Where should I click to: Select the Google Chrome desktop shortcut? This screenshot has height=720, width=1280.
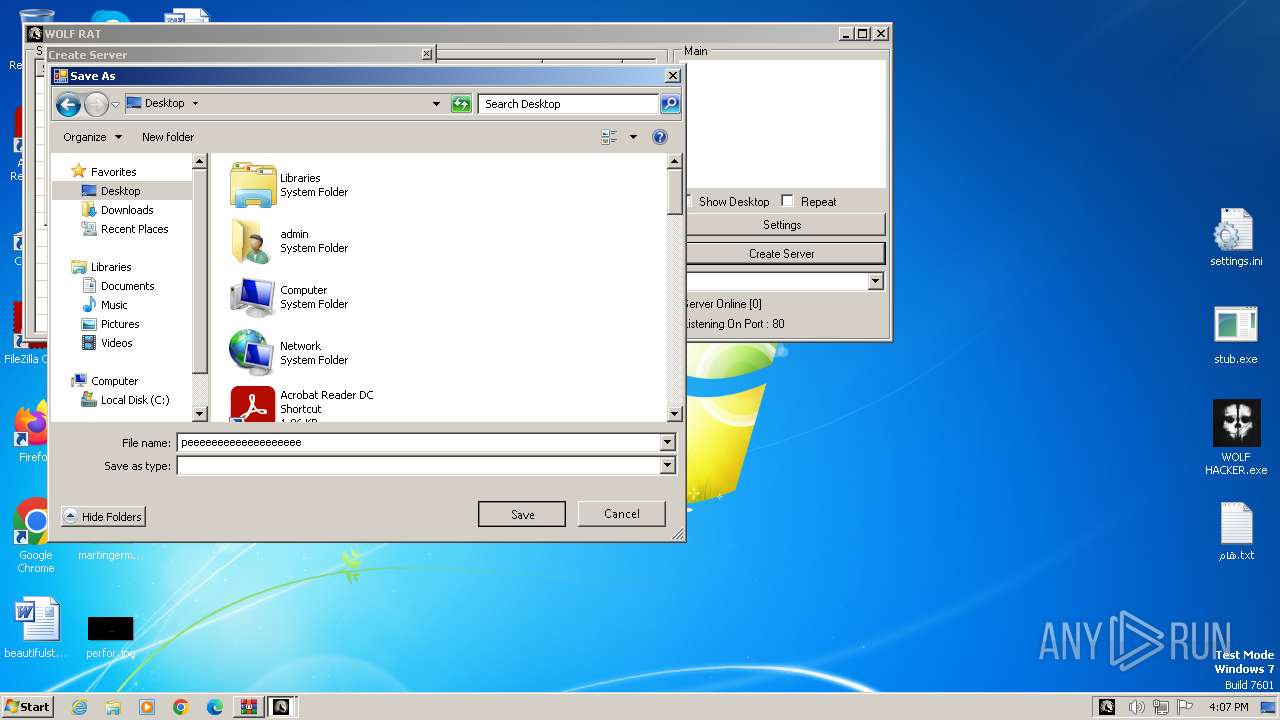pyautogui.click(x=35, y=535)
